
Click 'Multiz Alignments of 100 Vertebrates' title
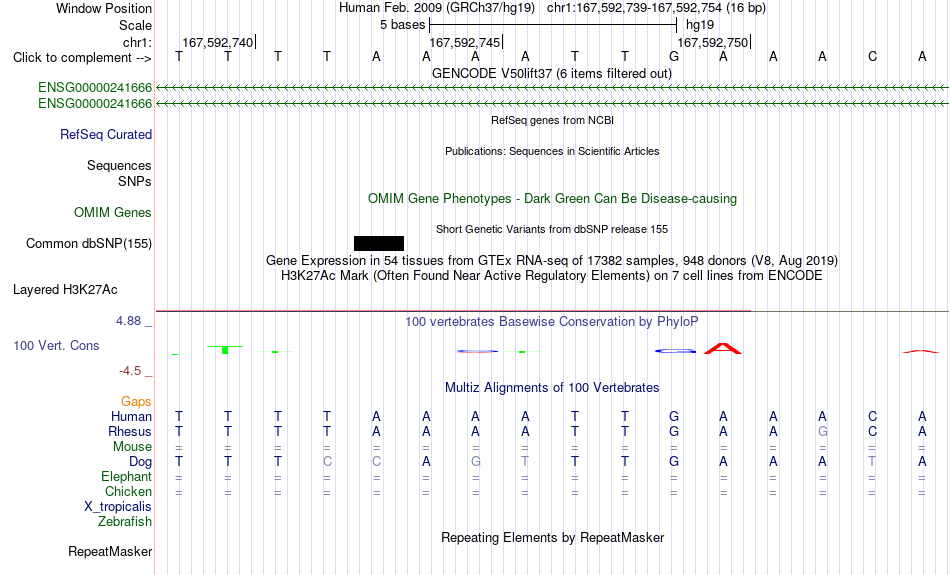tap(552, 388)
